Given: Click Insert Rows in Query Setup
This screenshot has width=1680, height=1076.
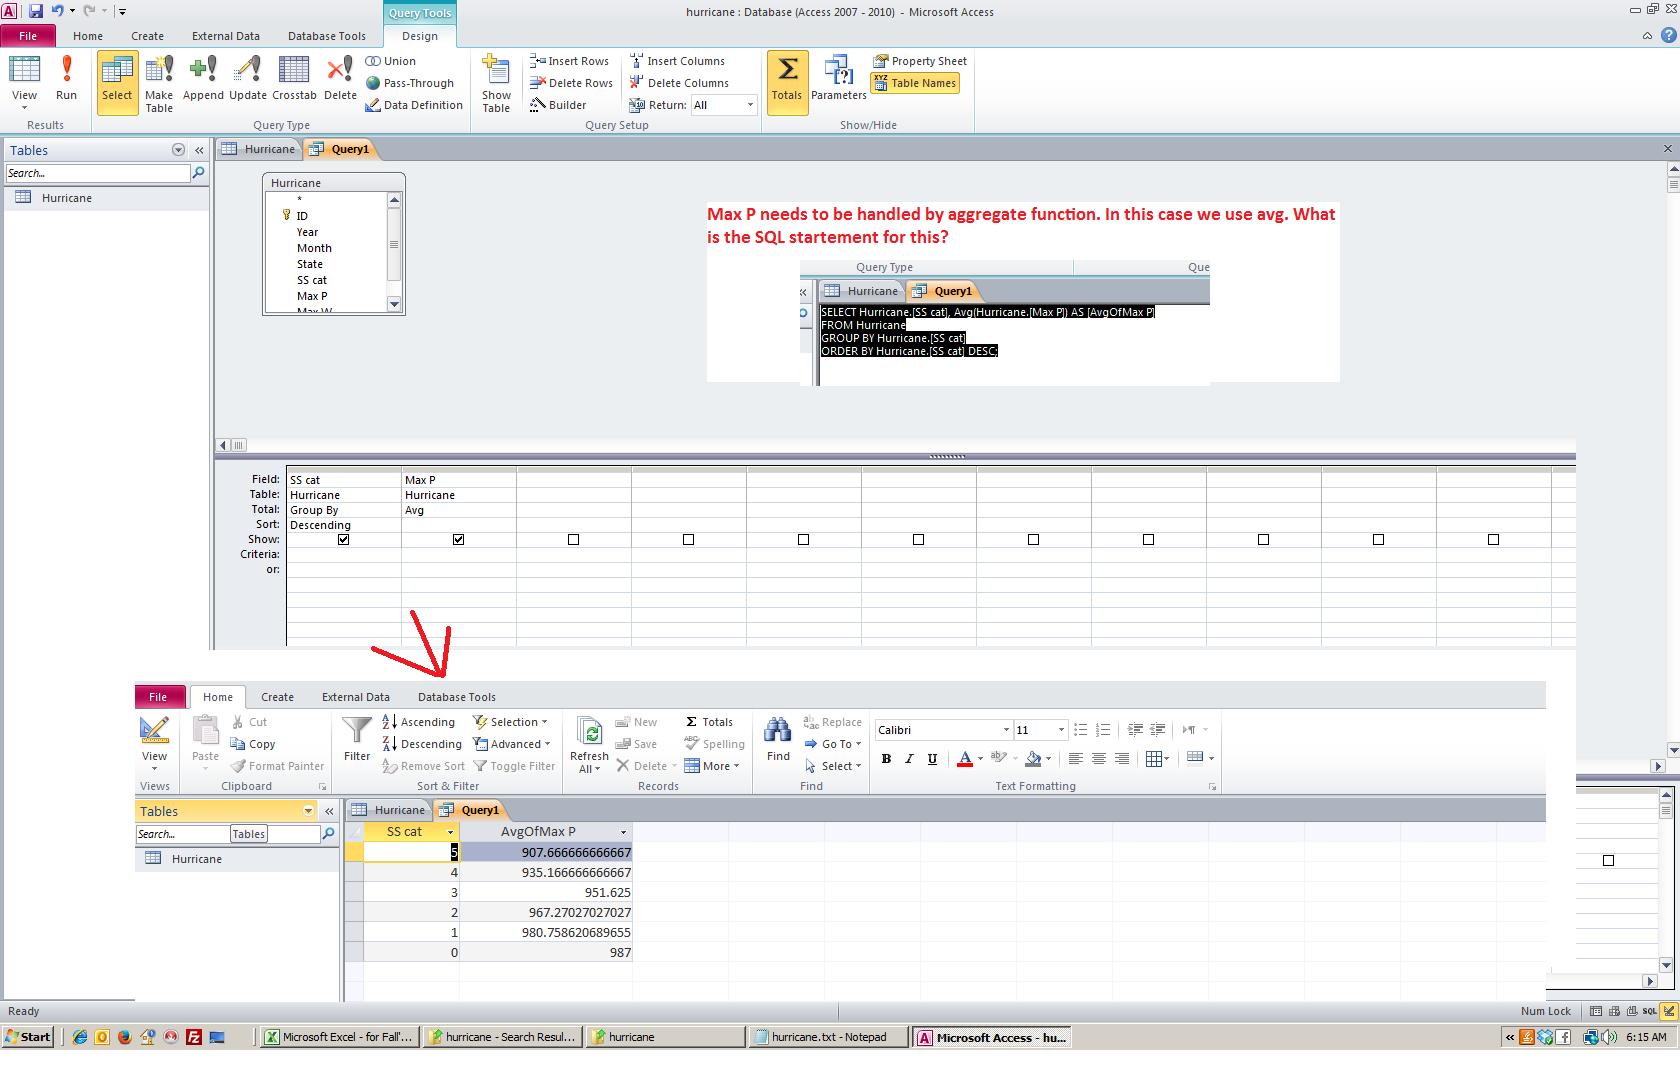Looking at the screenshot, I should point(569,61).
